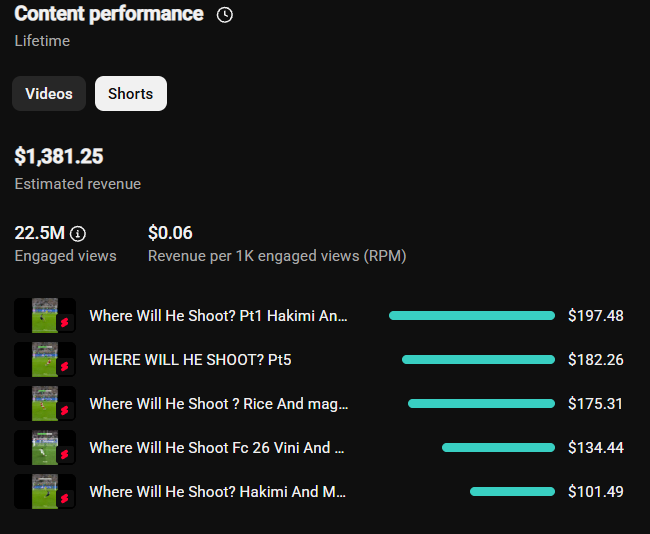This screenshot has width=650, height=534.
Task: Click the $0.06 RPM value
Action: (x=170, y=233)
